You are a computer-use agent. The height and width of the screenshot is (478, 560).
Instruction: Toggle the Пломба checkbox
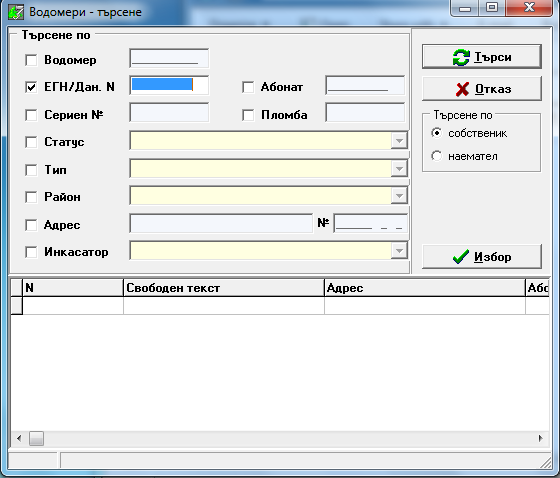click(248, 115)
